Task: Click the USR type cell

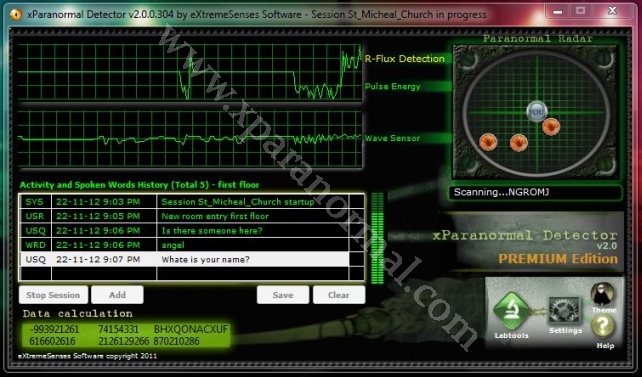Action: pyautogui.click(x=35, y=216)
